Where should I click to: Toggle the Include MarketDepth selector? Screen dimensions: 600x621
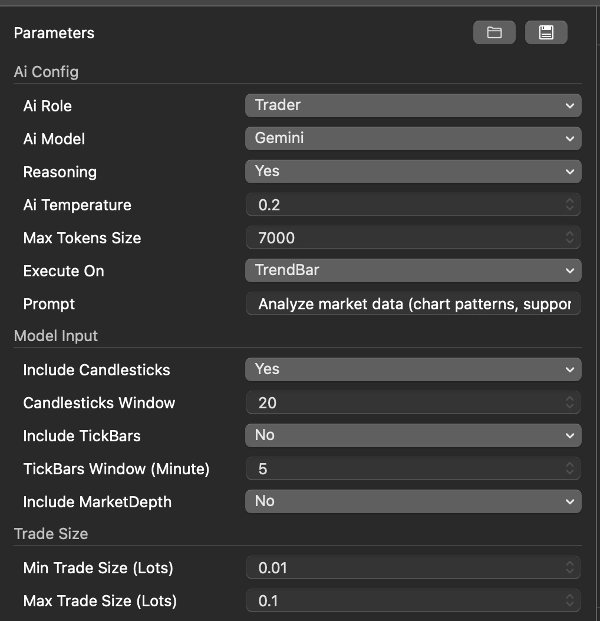(413, 501)
